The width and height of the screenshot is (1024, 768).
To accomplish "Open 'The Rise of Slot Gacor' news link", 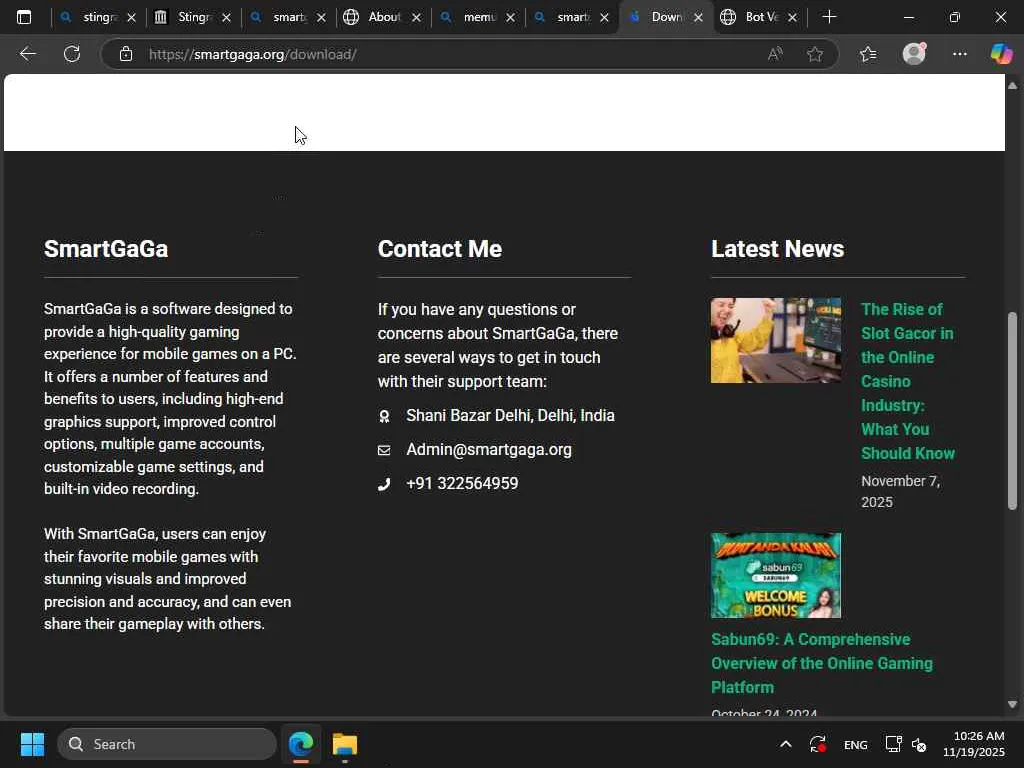I will click(x=908, y=381).
